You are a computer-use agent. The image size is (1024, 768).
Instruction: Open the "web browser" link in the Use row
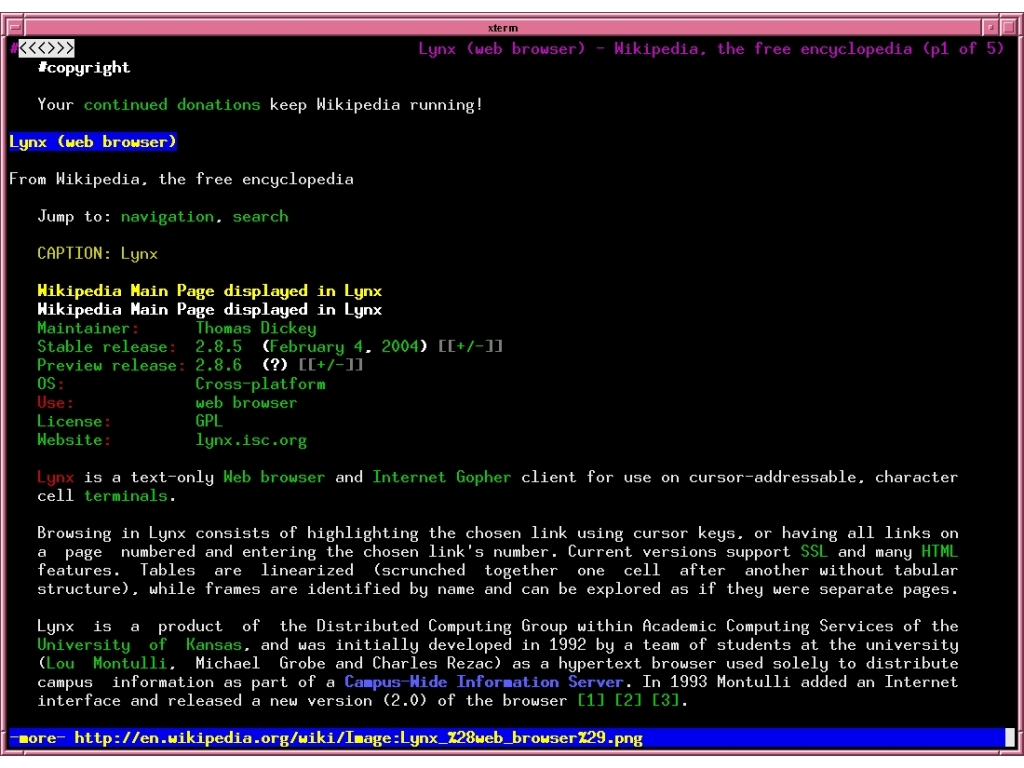point(247,402)
